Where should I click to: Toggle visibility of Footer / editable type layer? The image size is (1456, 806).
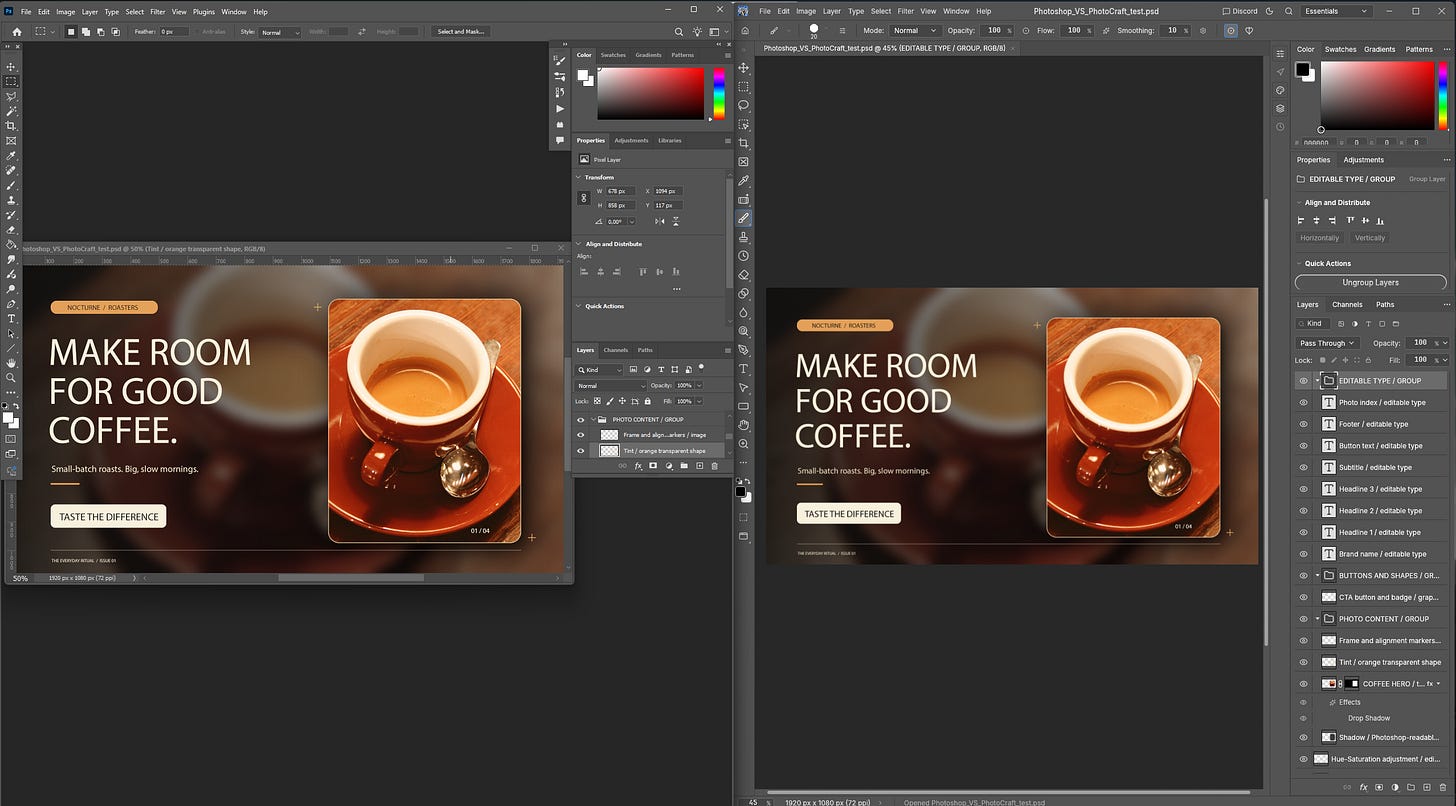point(1303,424)
